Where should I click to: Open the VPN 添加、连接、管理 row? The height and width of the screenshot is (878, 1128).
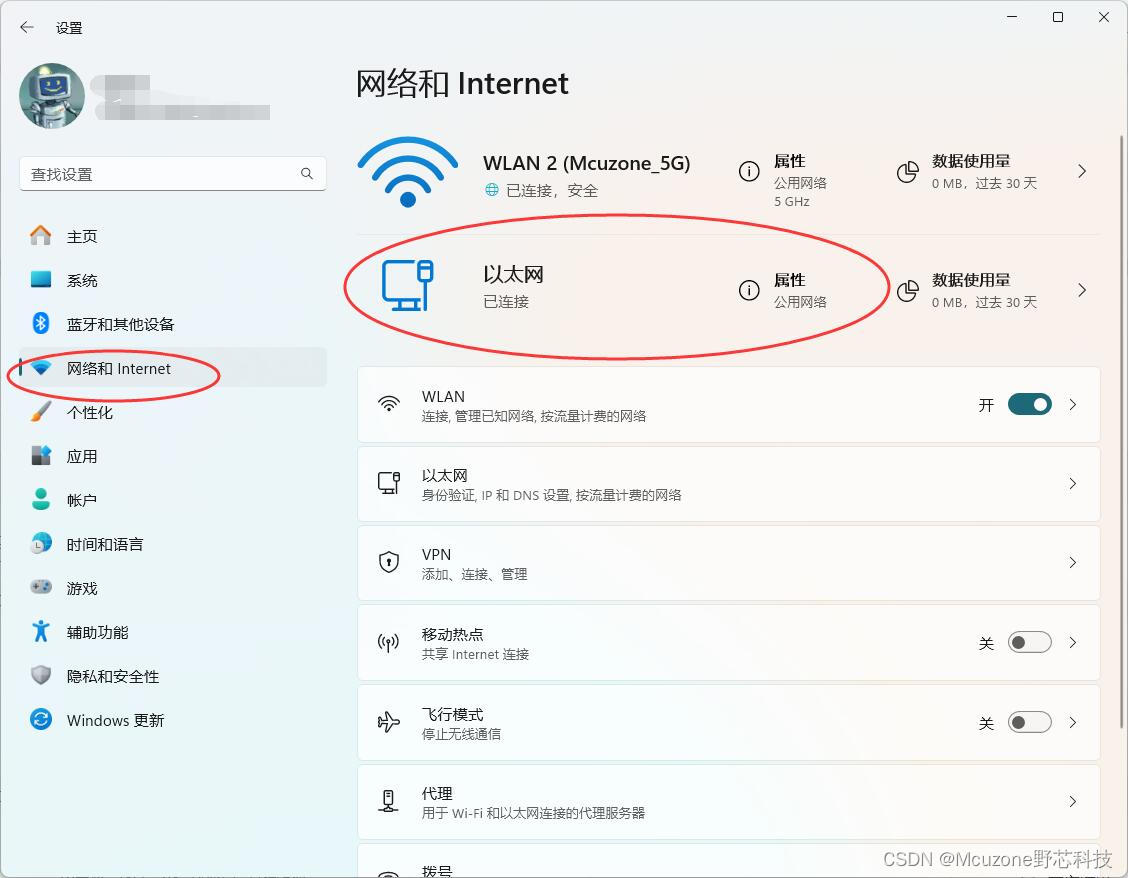click(729, 563)
